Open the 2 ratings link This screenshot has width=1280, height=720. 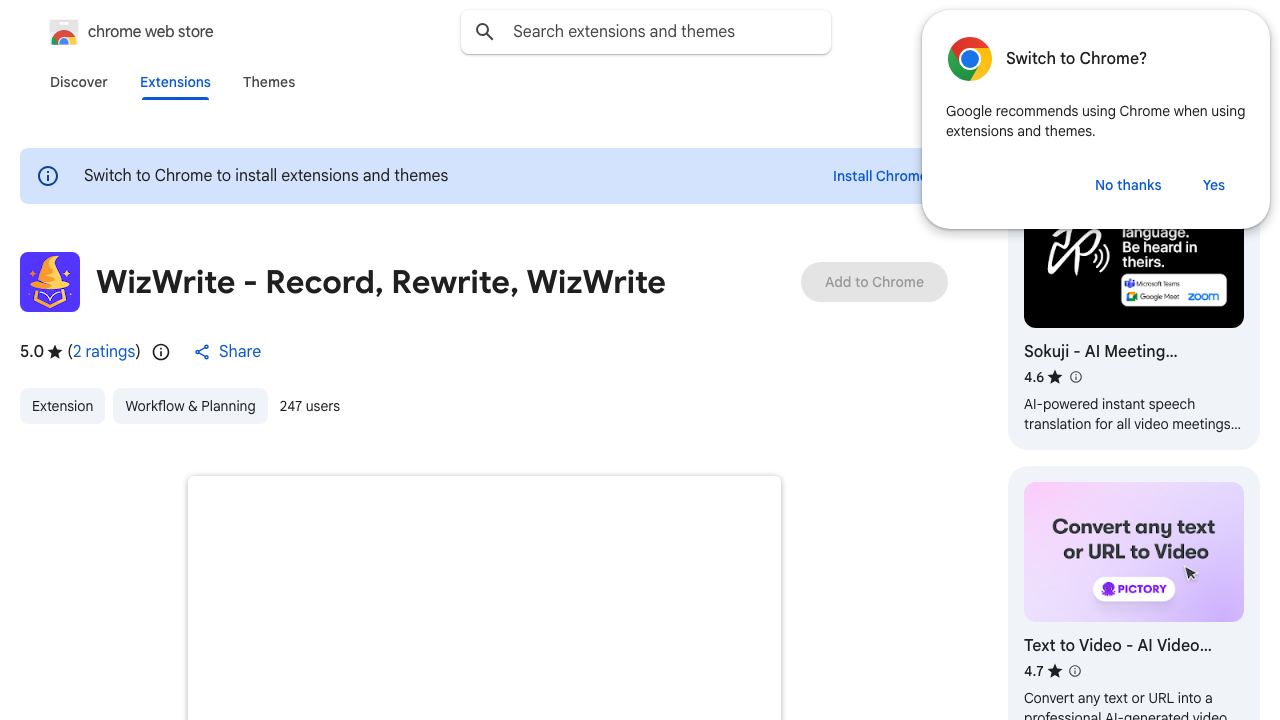[104, 352]
